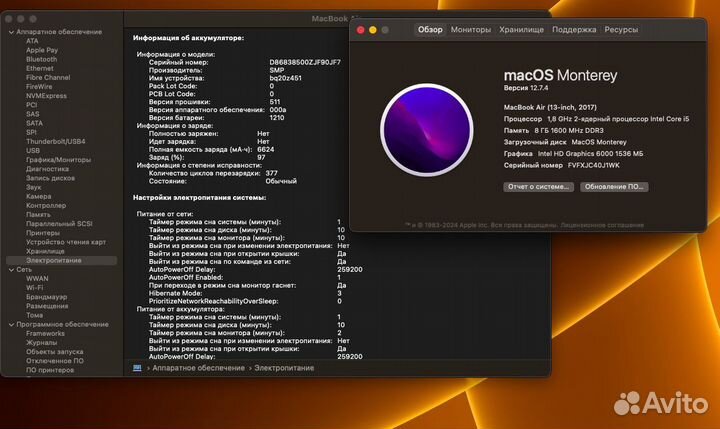Screen dimensions: 720x429
Task: Go to the Поддержка tab
Action: pyautogui.click(x=574, y=30)
